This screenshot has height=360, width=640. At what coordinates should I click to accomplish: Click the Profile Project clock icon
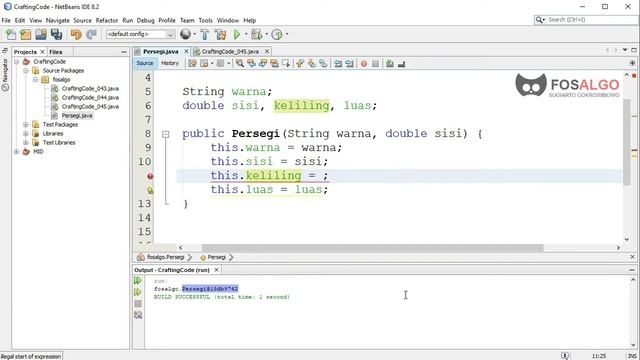click(x=277, y=34)
